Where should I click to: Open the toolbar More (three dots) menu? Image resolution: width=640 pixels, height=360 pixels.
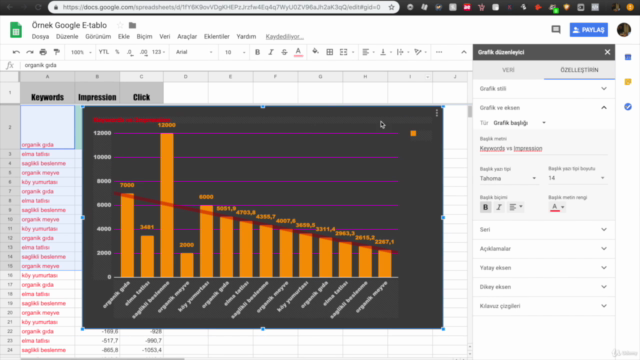pos(439,52)
